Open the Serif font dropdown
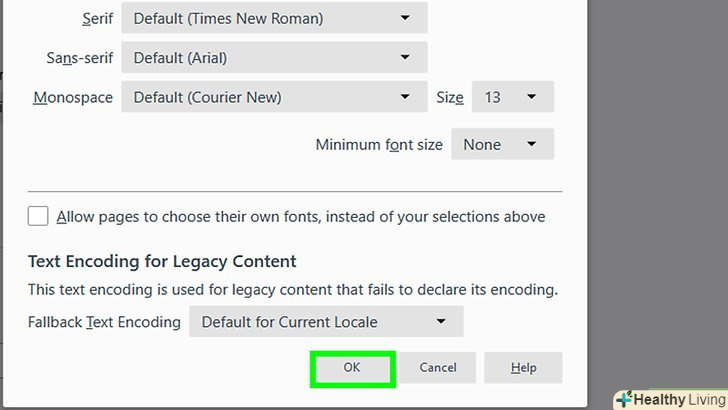 click(x=274, y=18)
